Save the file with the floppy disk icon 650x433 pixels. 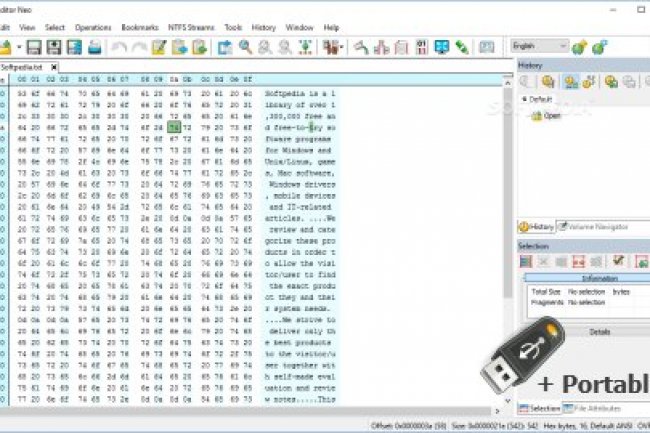[x=34, y=47]
